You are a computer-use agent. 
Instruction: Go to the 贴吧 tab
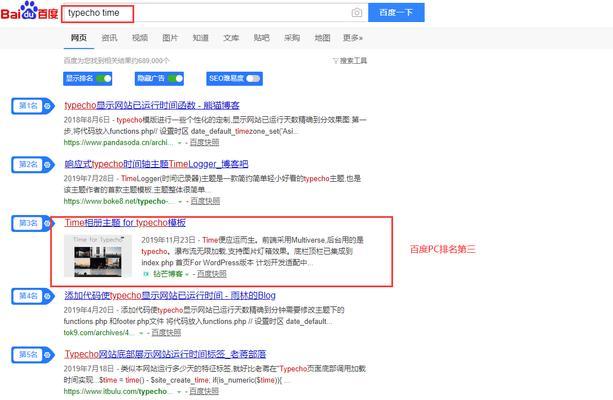262,38
